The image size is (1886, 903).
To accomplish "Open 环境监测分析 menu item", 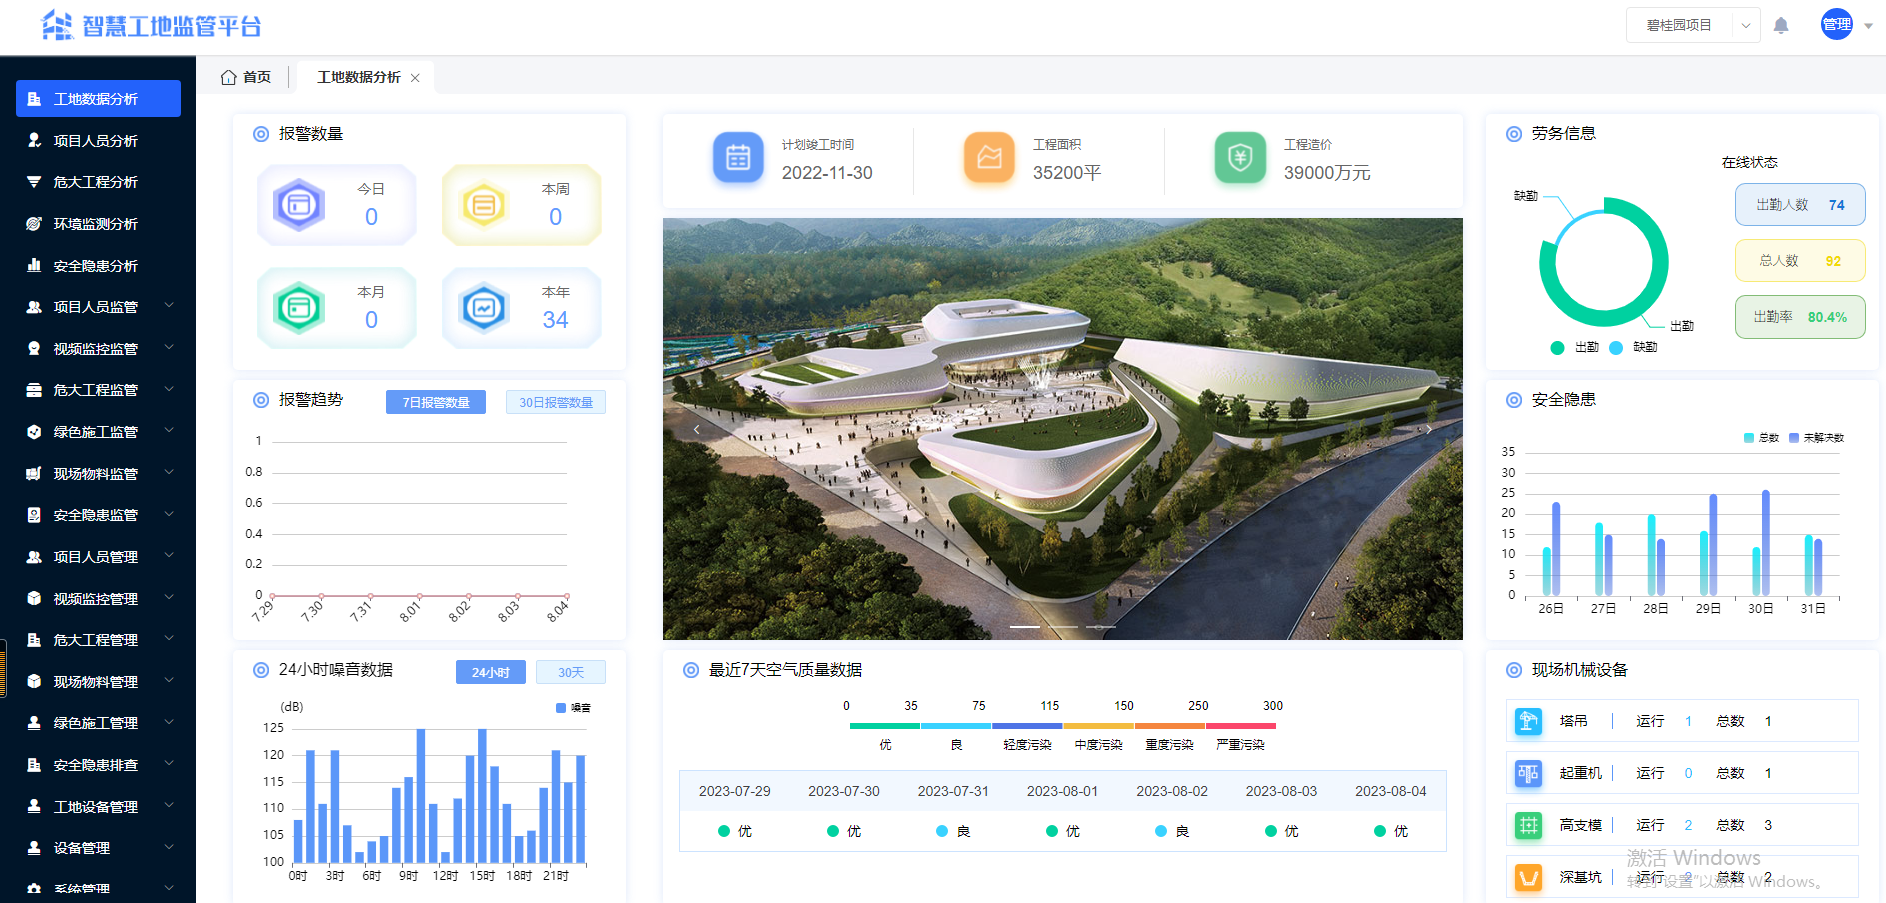I will (98, 224).
